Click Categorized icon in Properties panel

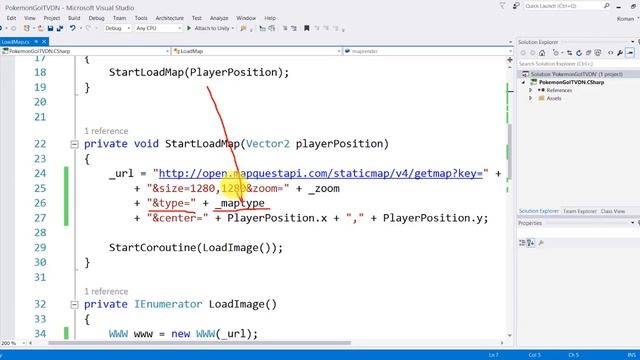click(522, 243)
